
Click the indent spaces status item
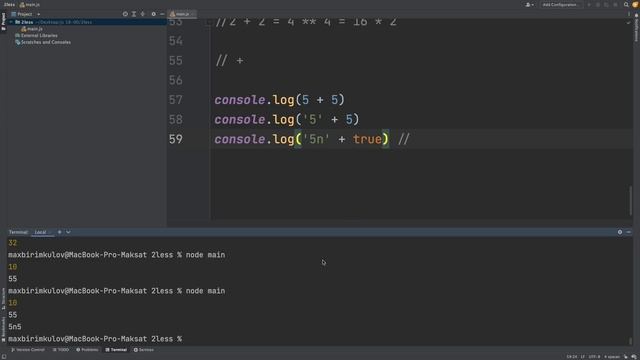612,357
